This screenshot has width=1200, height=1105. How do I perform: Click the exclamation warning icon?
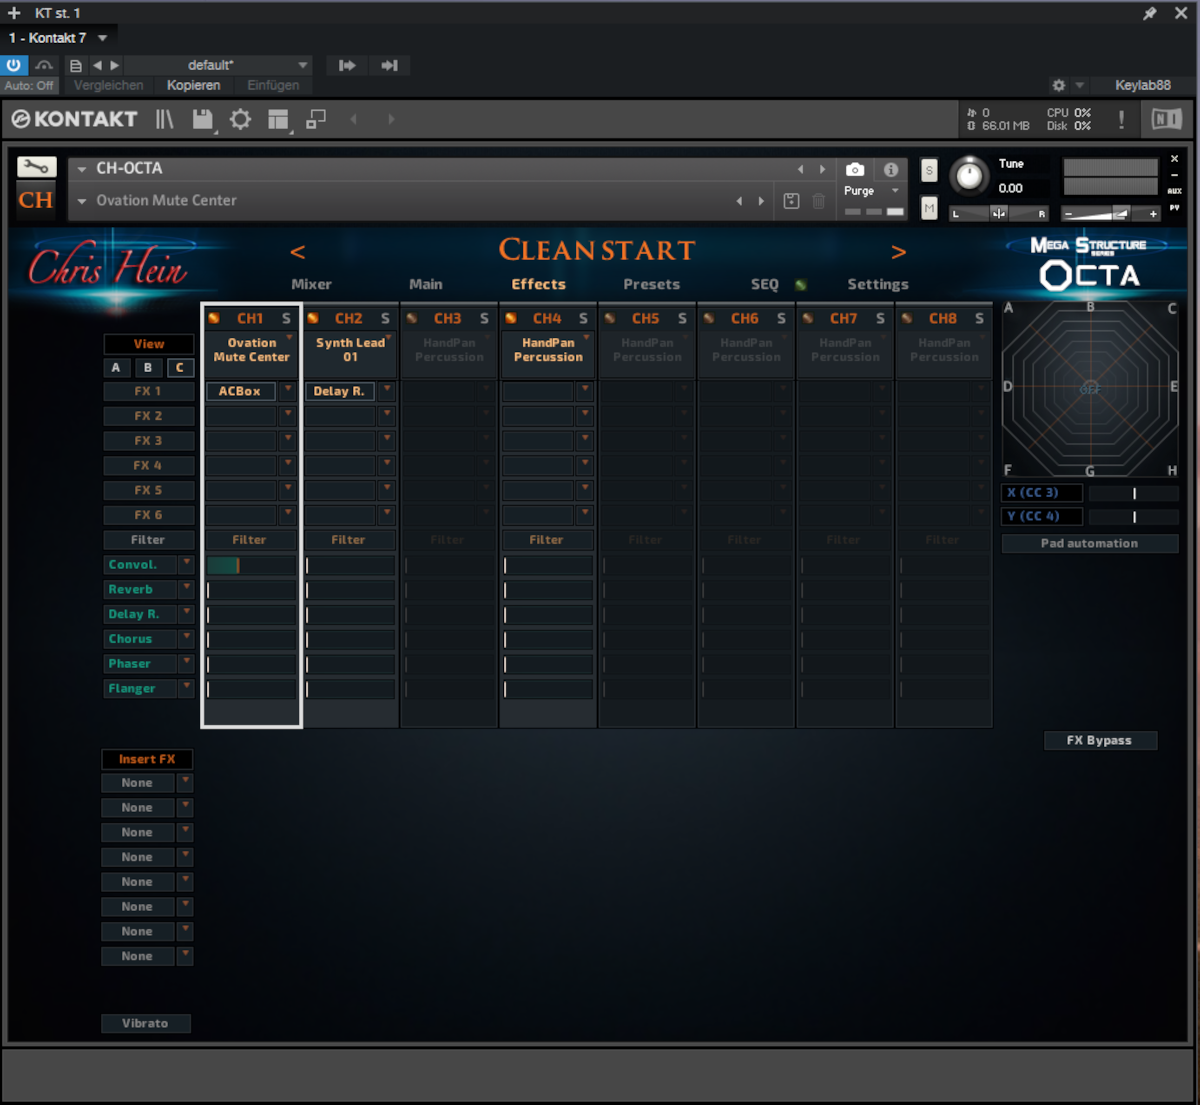pyautogui.click(x=1121, y=119)
